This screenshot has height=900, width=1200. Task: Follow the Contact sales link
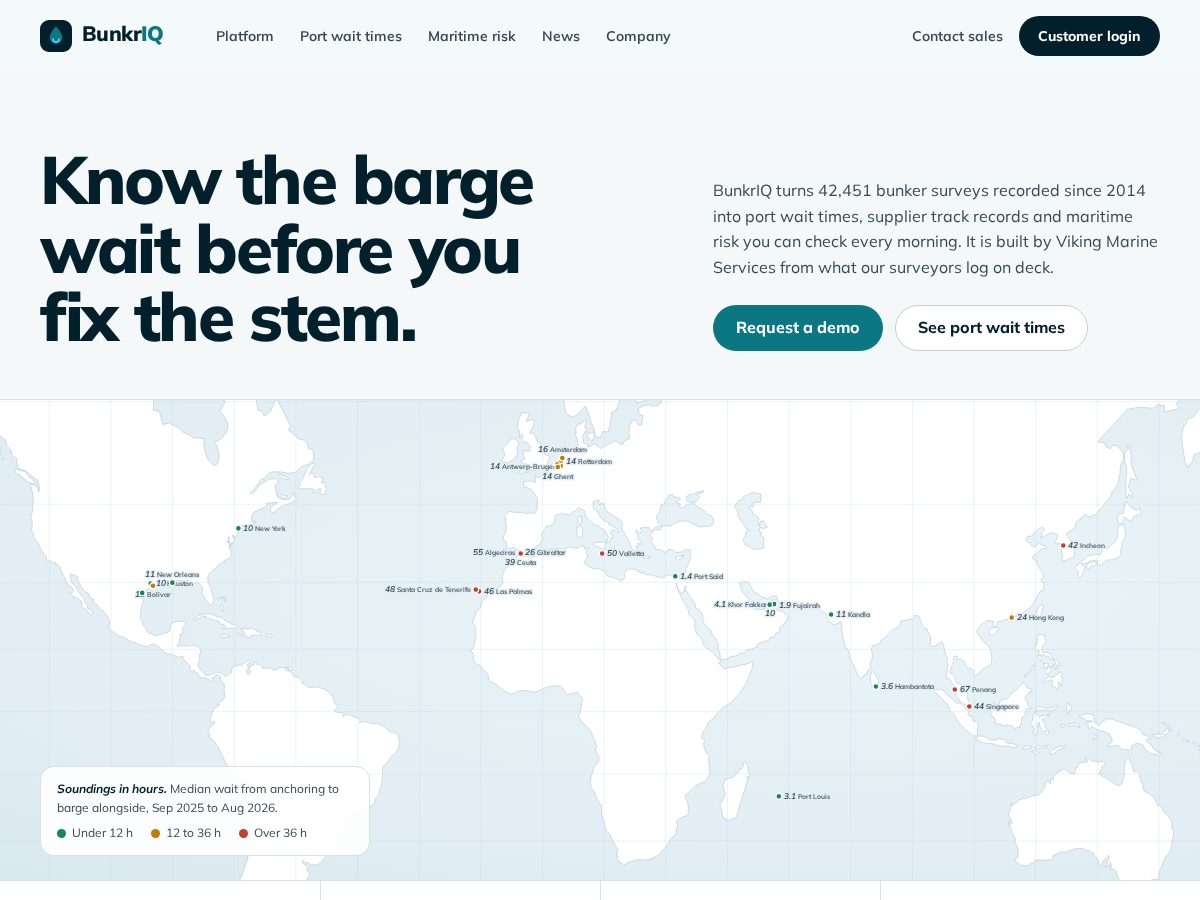pyautogui.click(x=957, y=36)
